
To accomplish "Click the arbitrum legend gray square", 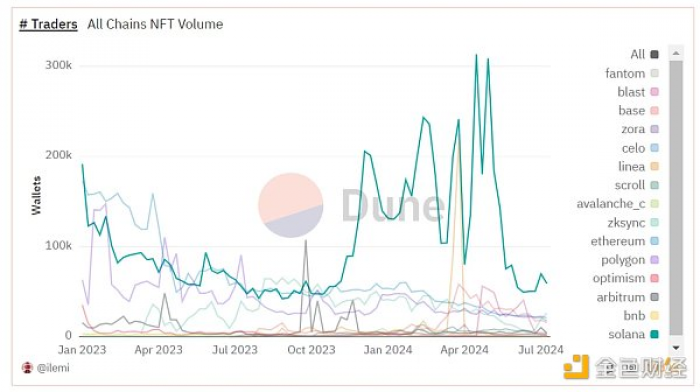I will click(654, 297).
